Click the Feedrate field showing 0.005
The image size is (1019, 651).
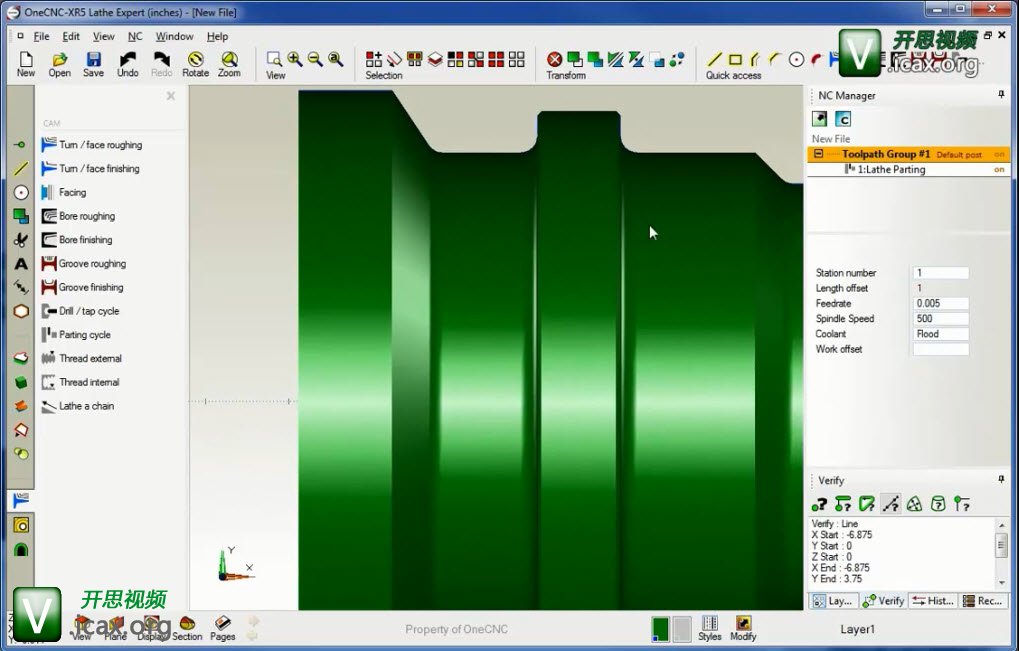[x=940, y=303]
